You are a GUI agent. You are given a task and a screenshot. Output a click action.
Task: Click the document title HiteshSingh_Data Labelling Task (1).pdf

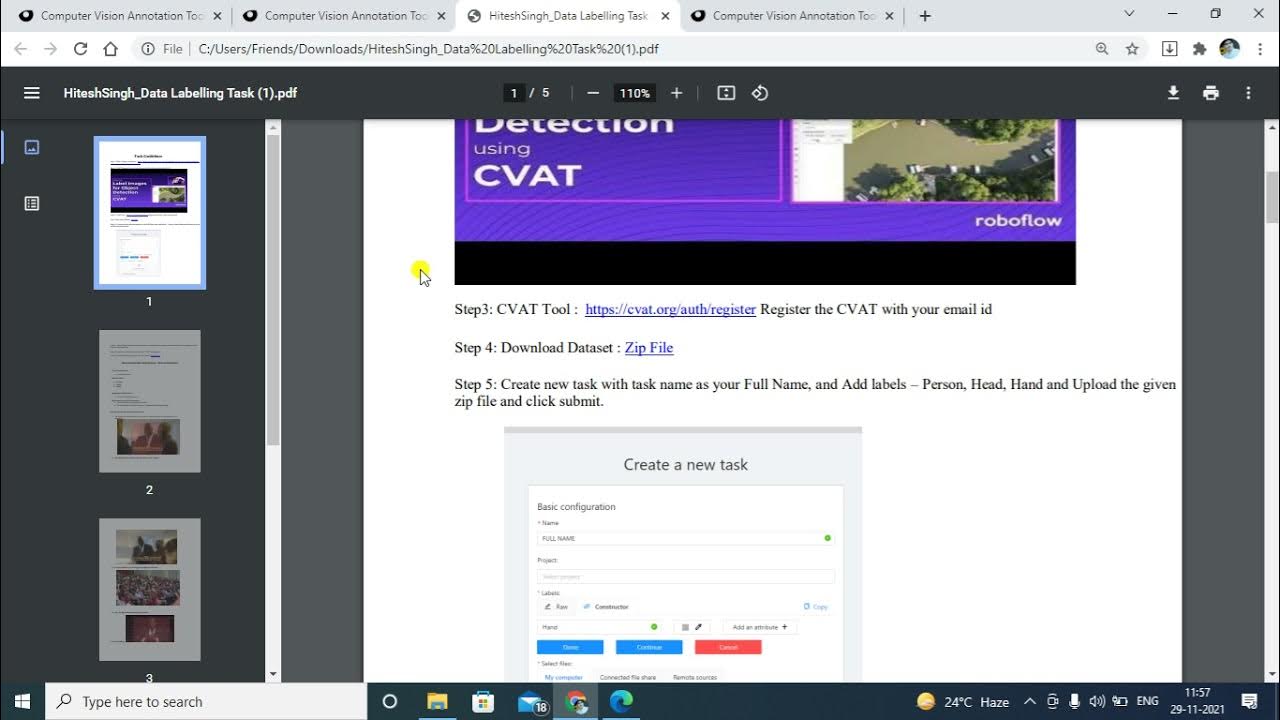click(180, 93)
